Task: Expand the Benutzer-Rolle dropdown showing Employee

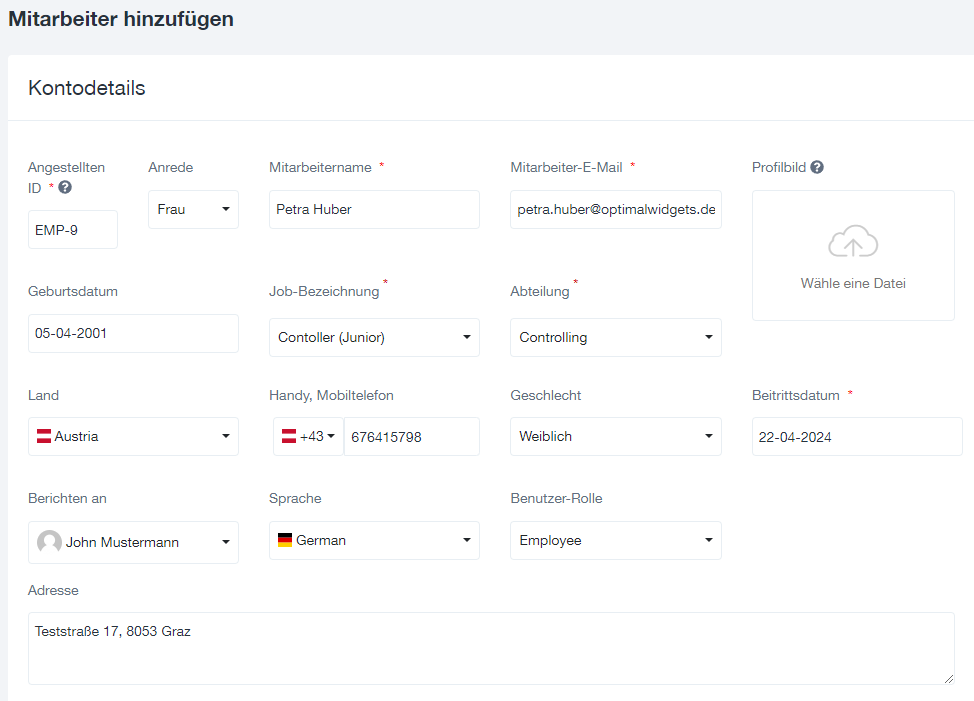Action: tap(616, 540)
